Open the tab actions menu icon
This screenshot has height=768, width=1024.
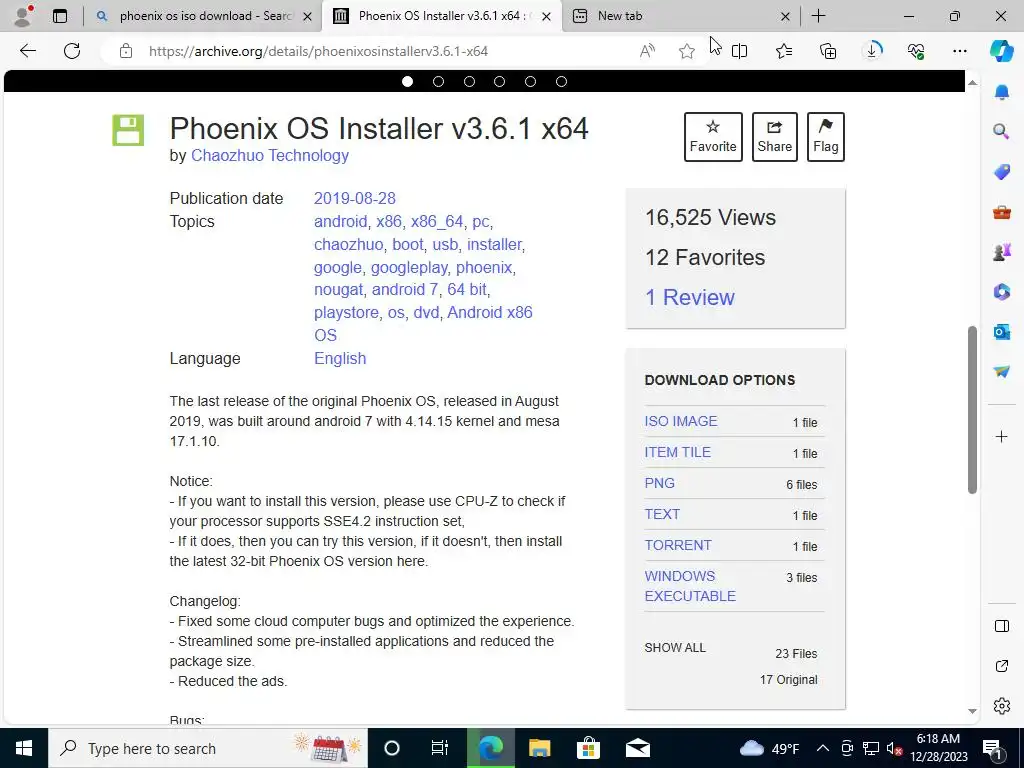[x=60, y=16]
